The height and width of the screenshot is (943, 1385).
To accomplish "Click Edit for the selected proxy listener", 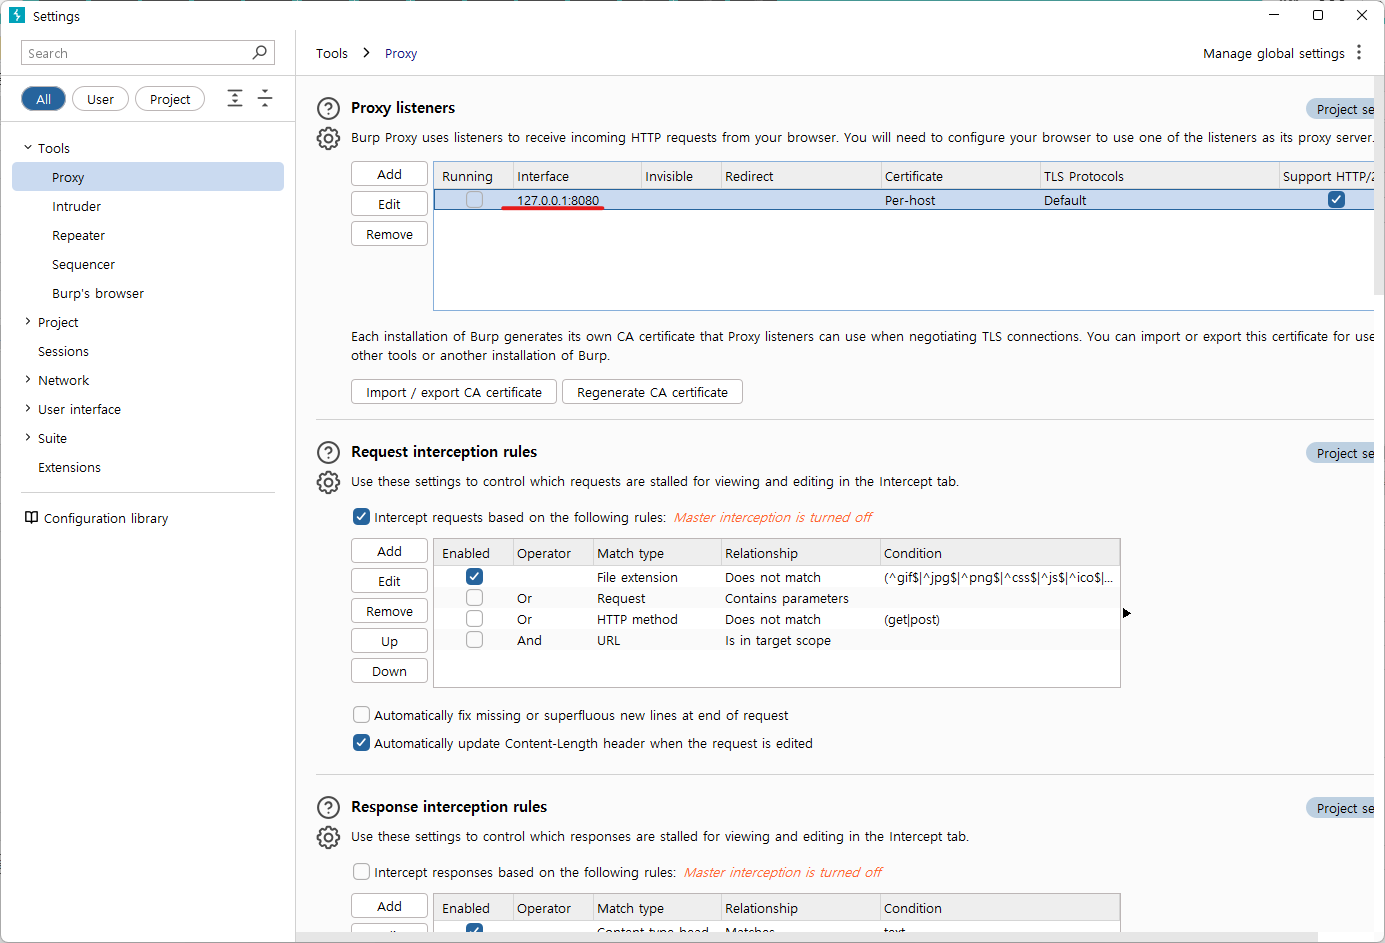I will coord(389,204).
